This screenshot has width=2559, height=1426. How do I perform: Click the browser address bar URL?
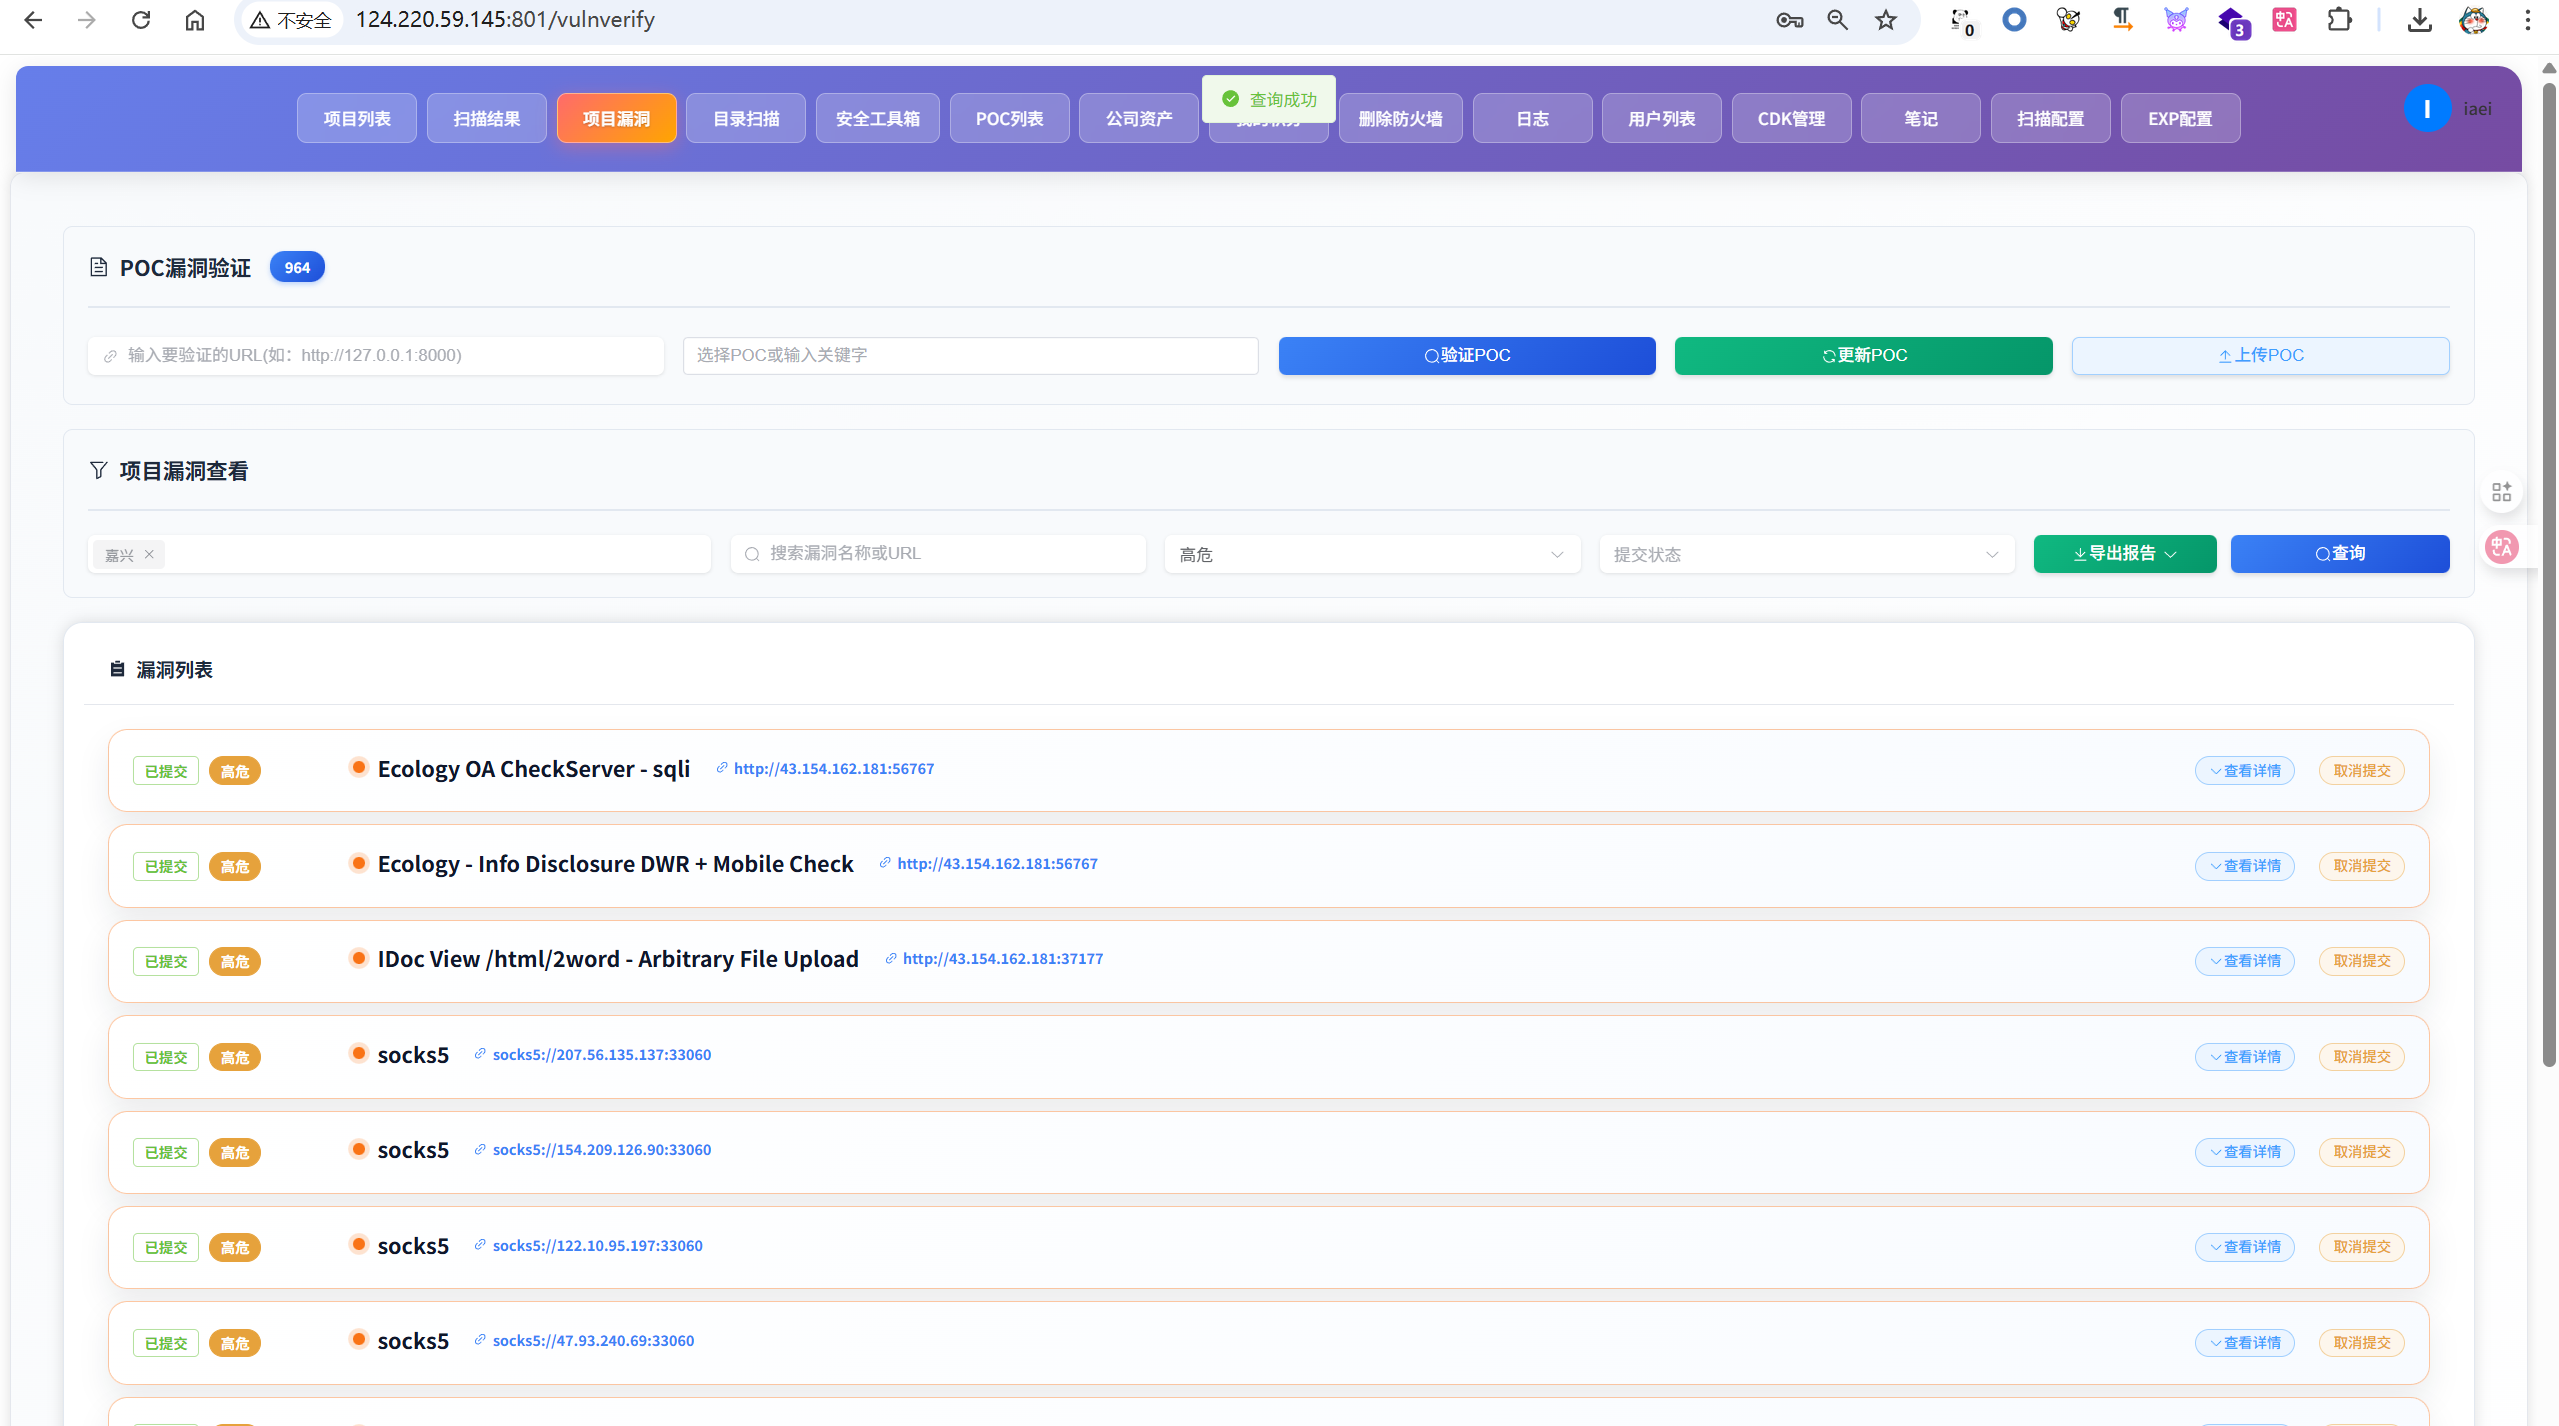point(505,20)
